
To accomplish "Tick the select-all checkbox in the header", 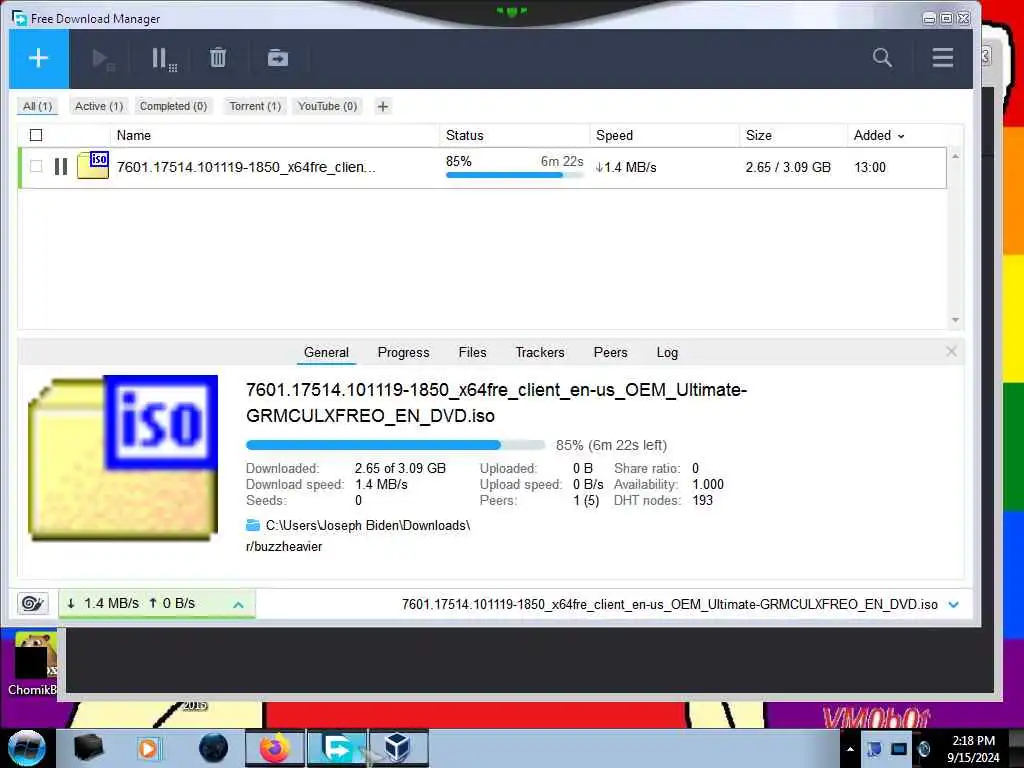I will (36, 135).
